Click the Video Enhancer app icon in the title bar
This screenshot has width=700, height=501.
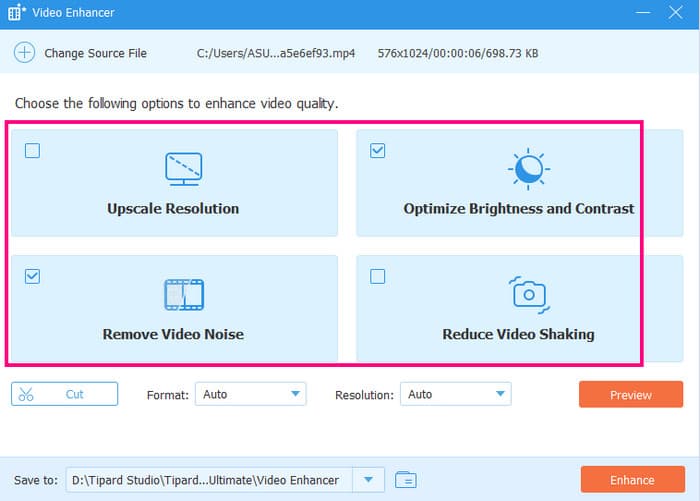click(16, 12)
